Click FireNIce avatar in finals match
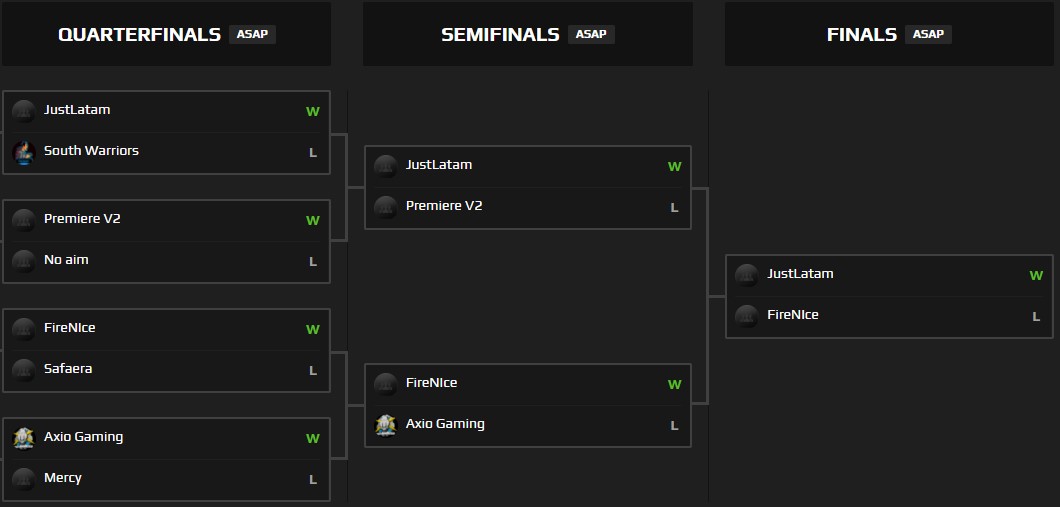The height and width of the screenshot is (507, 1060). pos(747,316)
